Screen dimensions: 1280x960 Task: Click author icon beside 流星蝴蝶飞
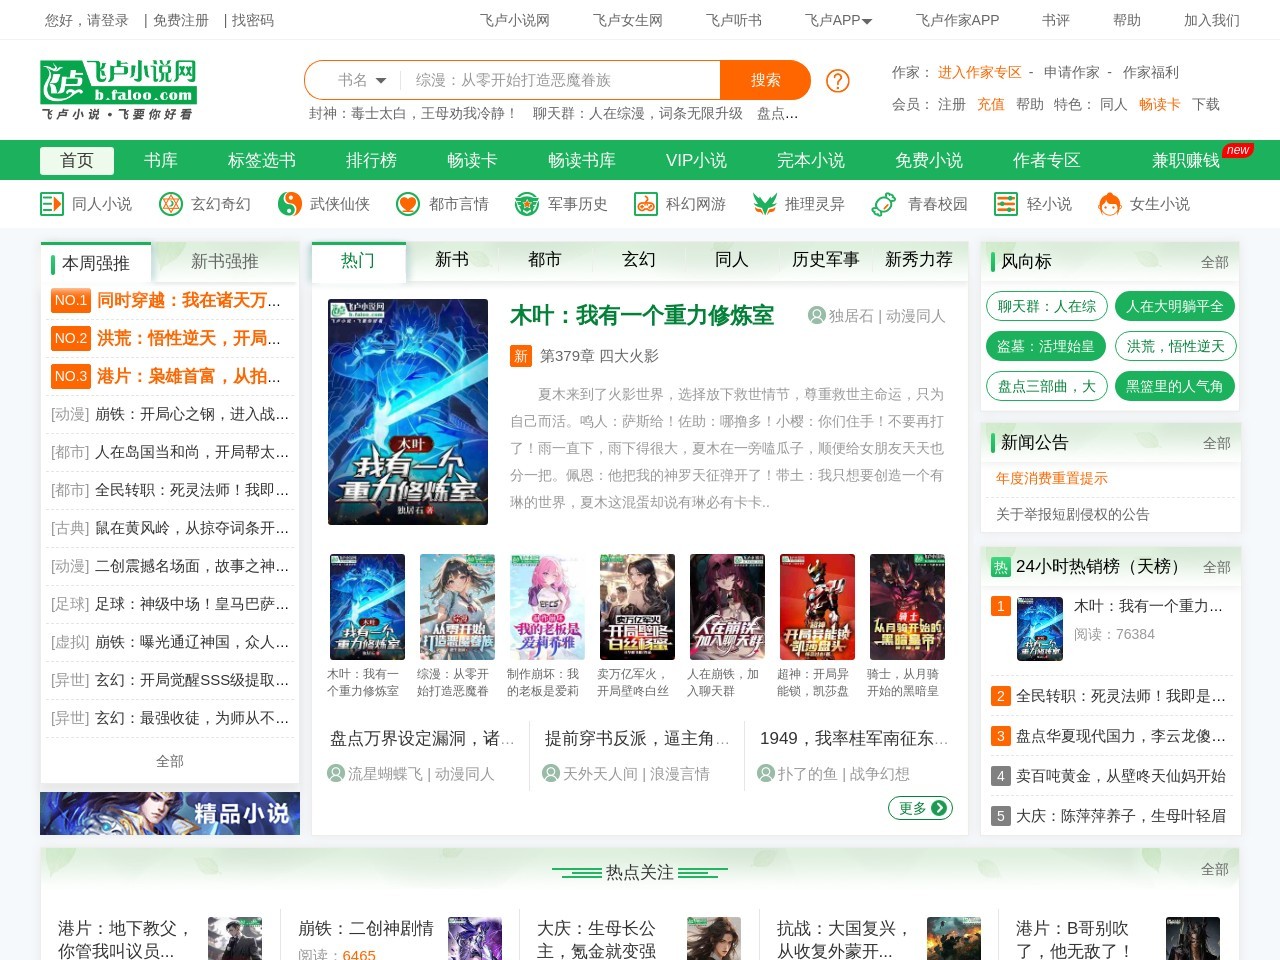click(336, 773)
